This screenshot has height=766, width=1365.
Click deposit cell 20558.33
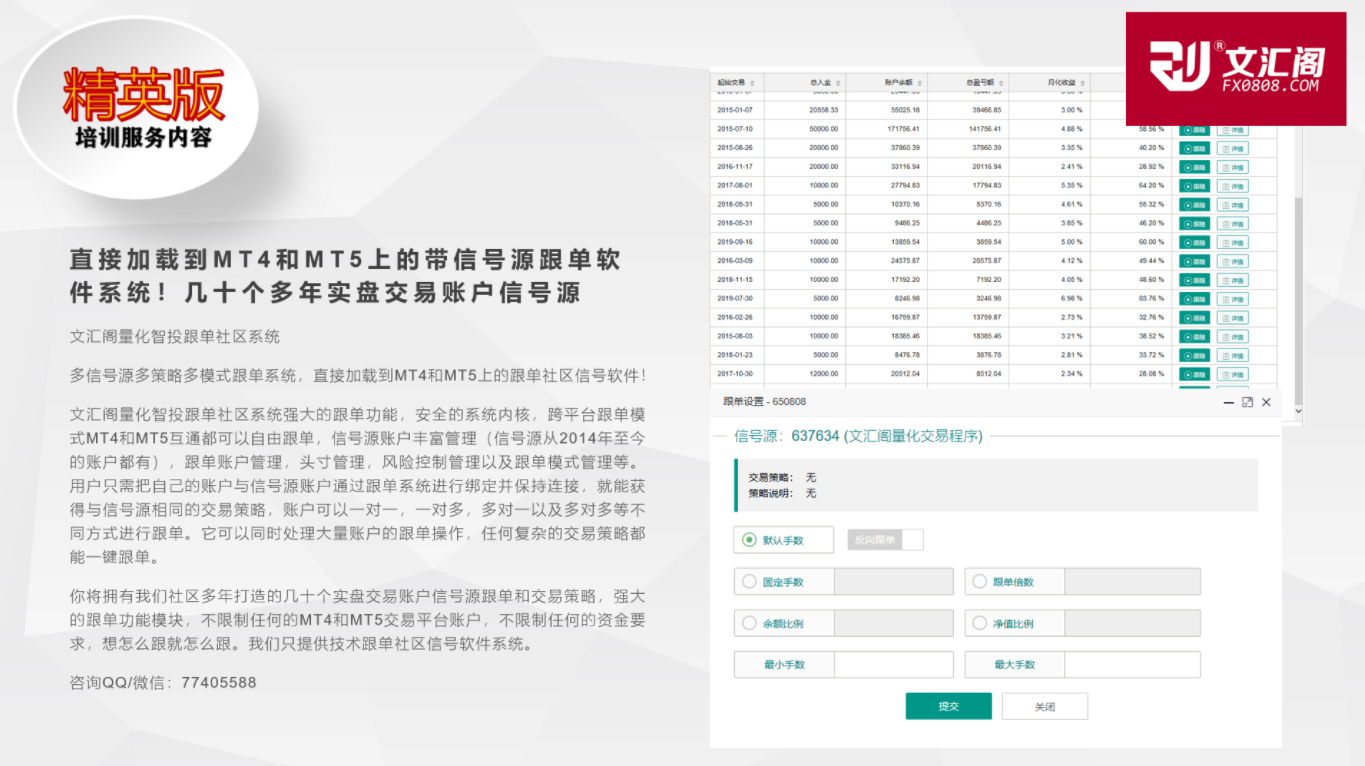tap(823, 110)
